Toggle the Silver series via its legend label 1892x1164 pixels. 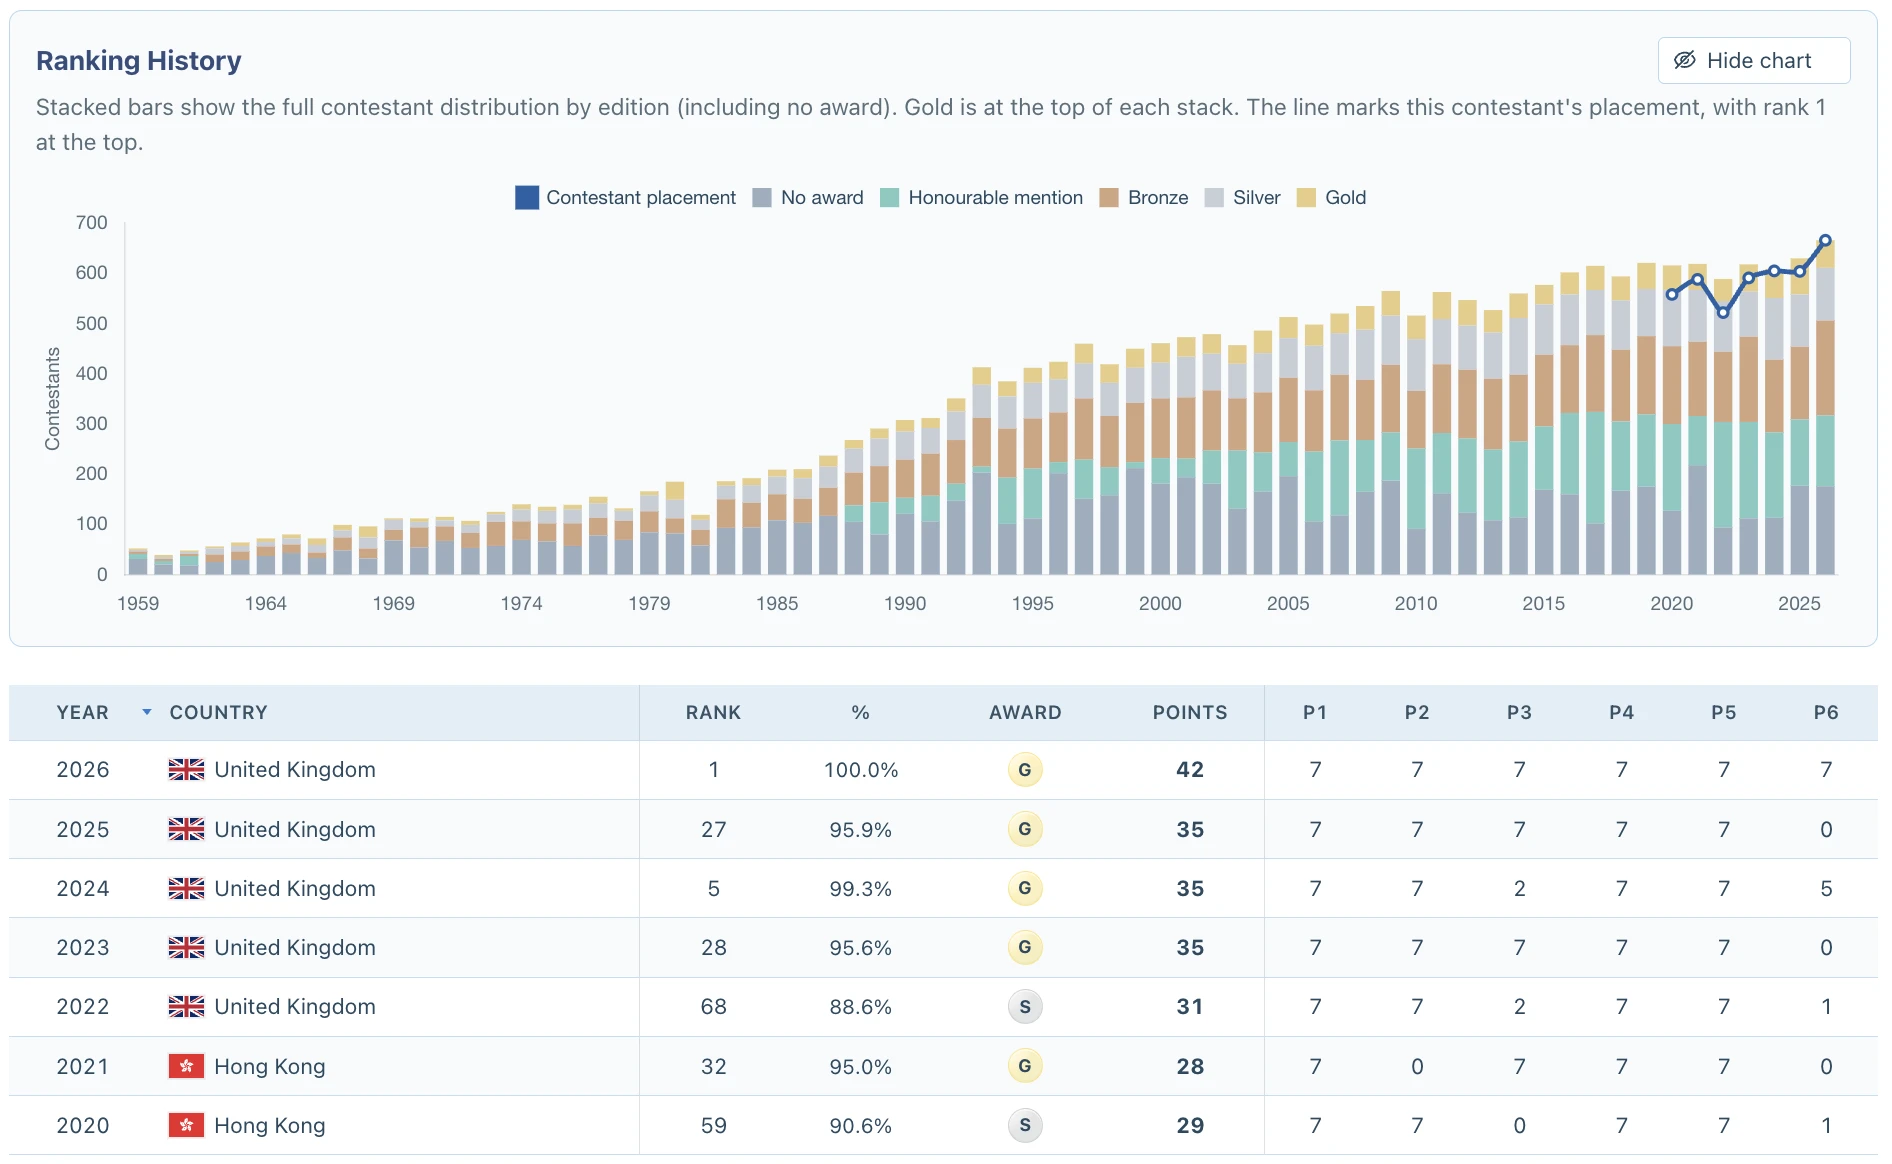pyautogui.click(x=1256, y=198)
